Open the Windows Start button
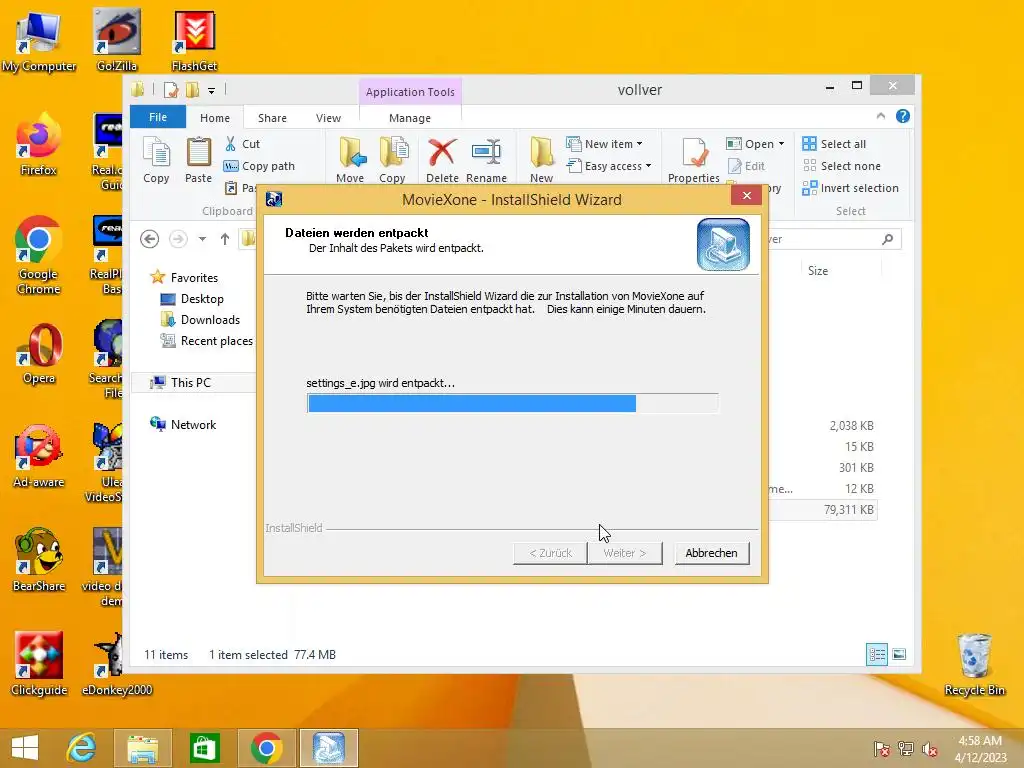Image resolution: width=1024 pixels, height=768 pixels. click(25, 748)
